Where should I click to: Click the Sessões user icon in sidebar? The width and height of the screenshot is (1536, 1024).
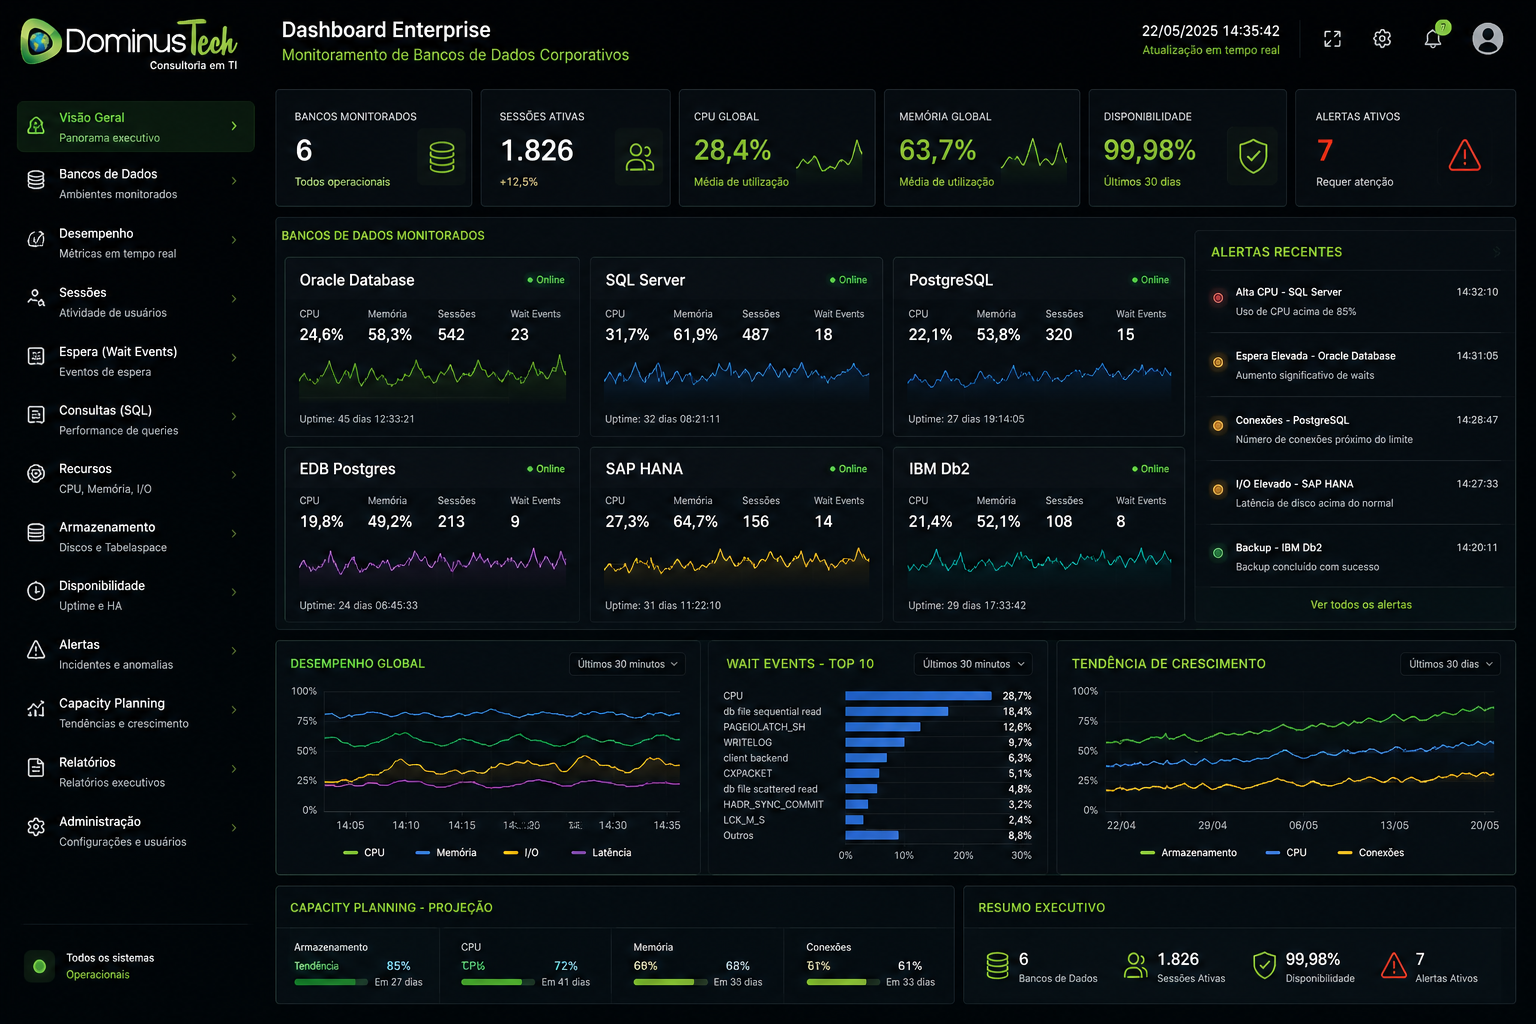coord(36,298)
